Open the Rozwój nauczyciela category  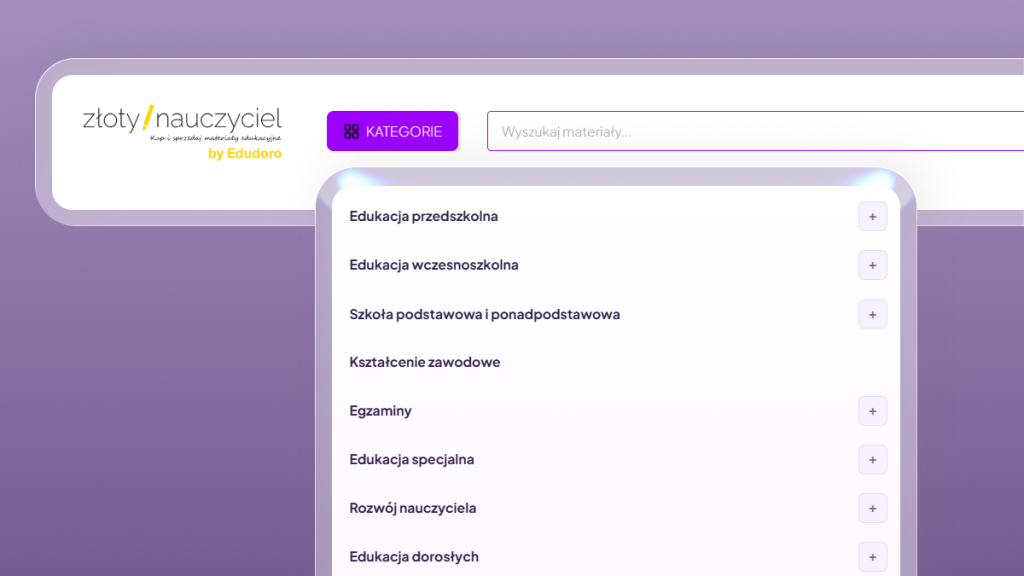pos(412,508)
